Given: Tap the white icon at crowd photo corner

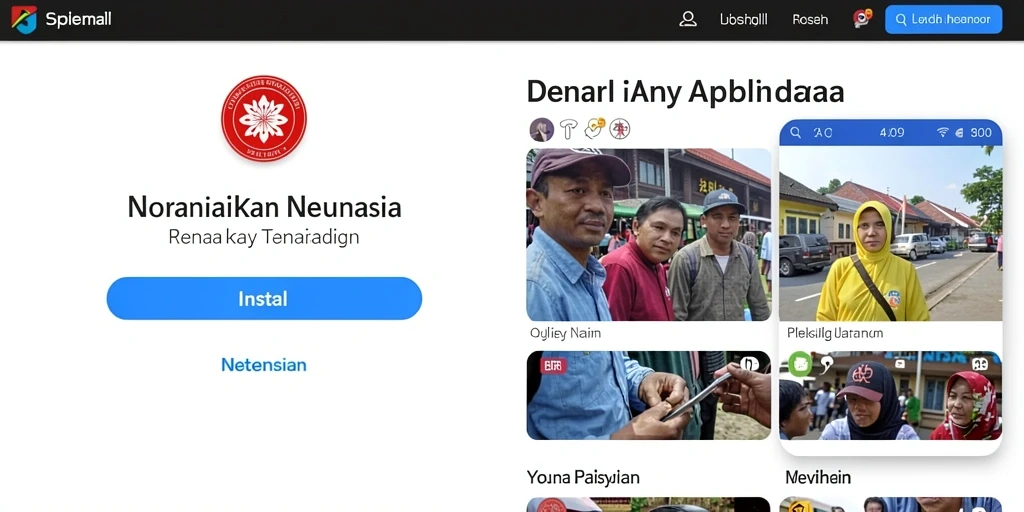Looking at the screenshot, I should 980,364.
